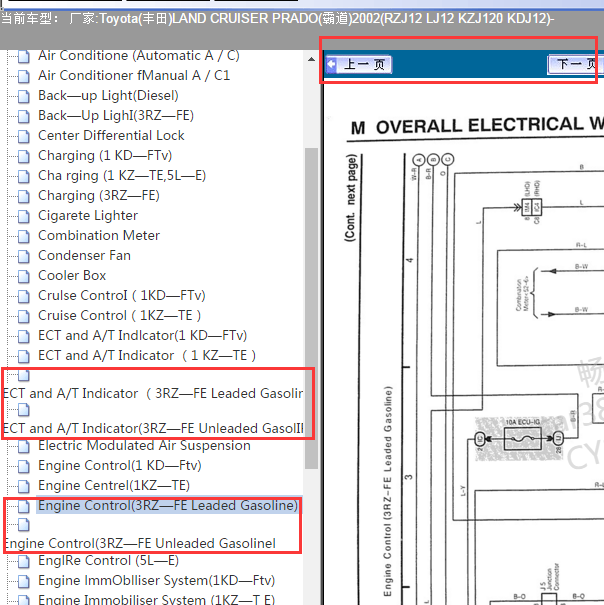Click page icon beside Cigarete Lighter
This screenshot has height=605, width=604.
click(x=24, y=216)
